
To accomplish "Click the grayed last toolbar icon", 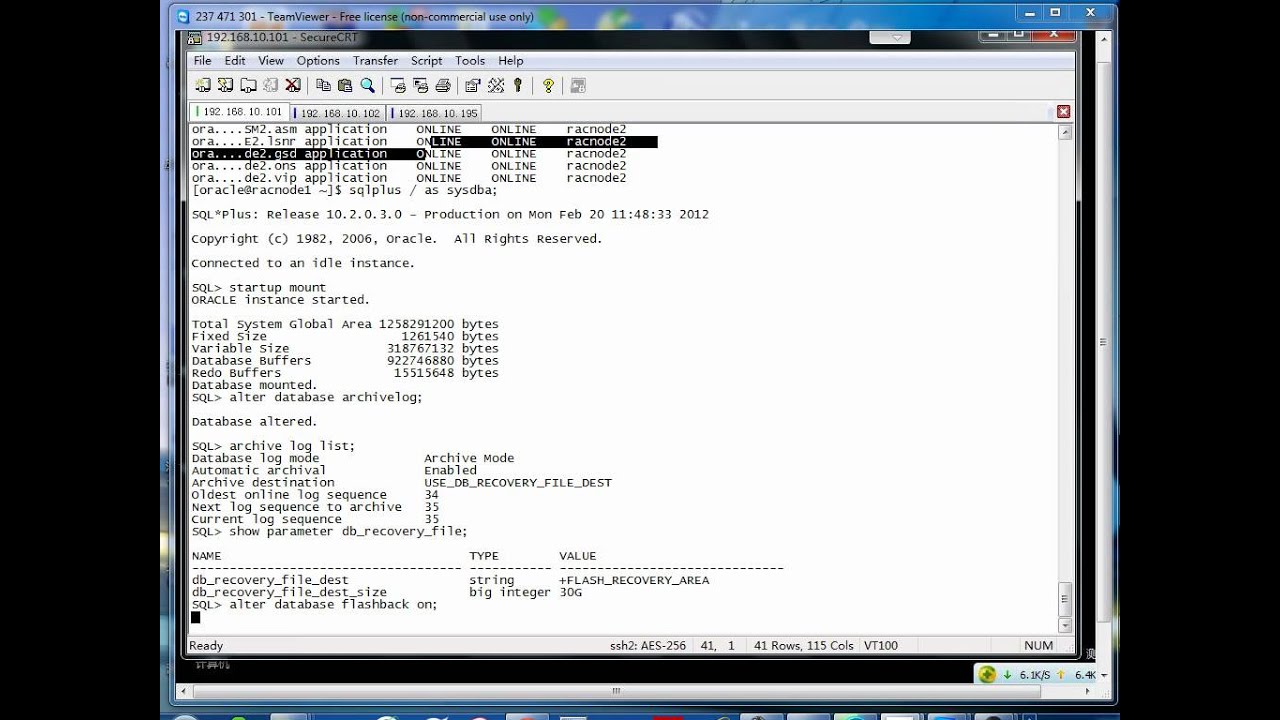I will [578, 86].
